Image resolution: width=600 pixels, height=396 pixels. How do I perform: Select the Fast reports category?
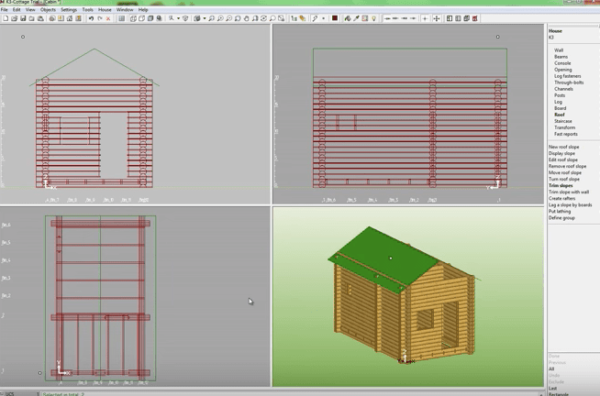click(566, 134)
